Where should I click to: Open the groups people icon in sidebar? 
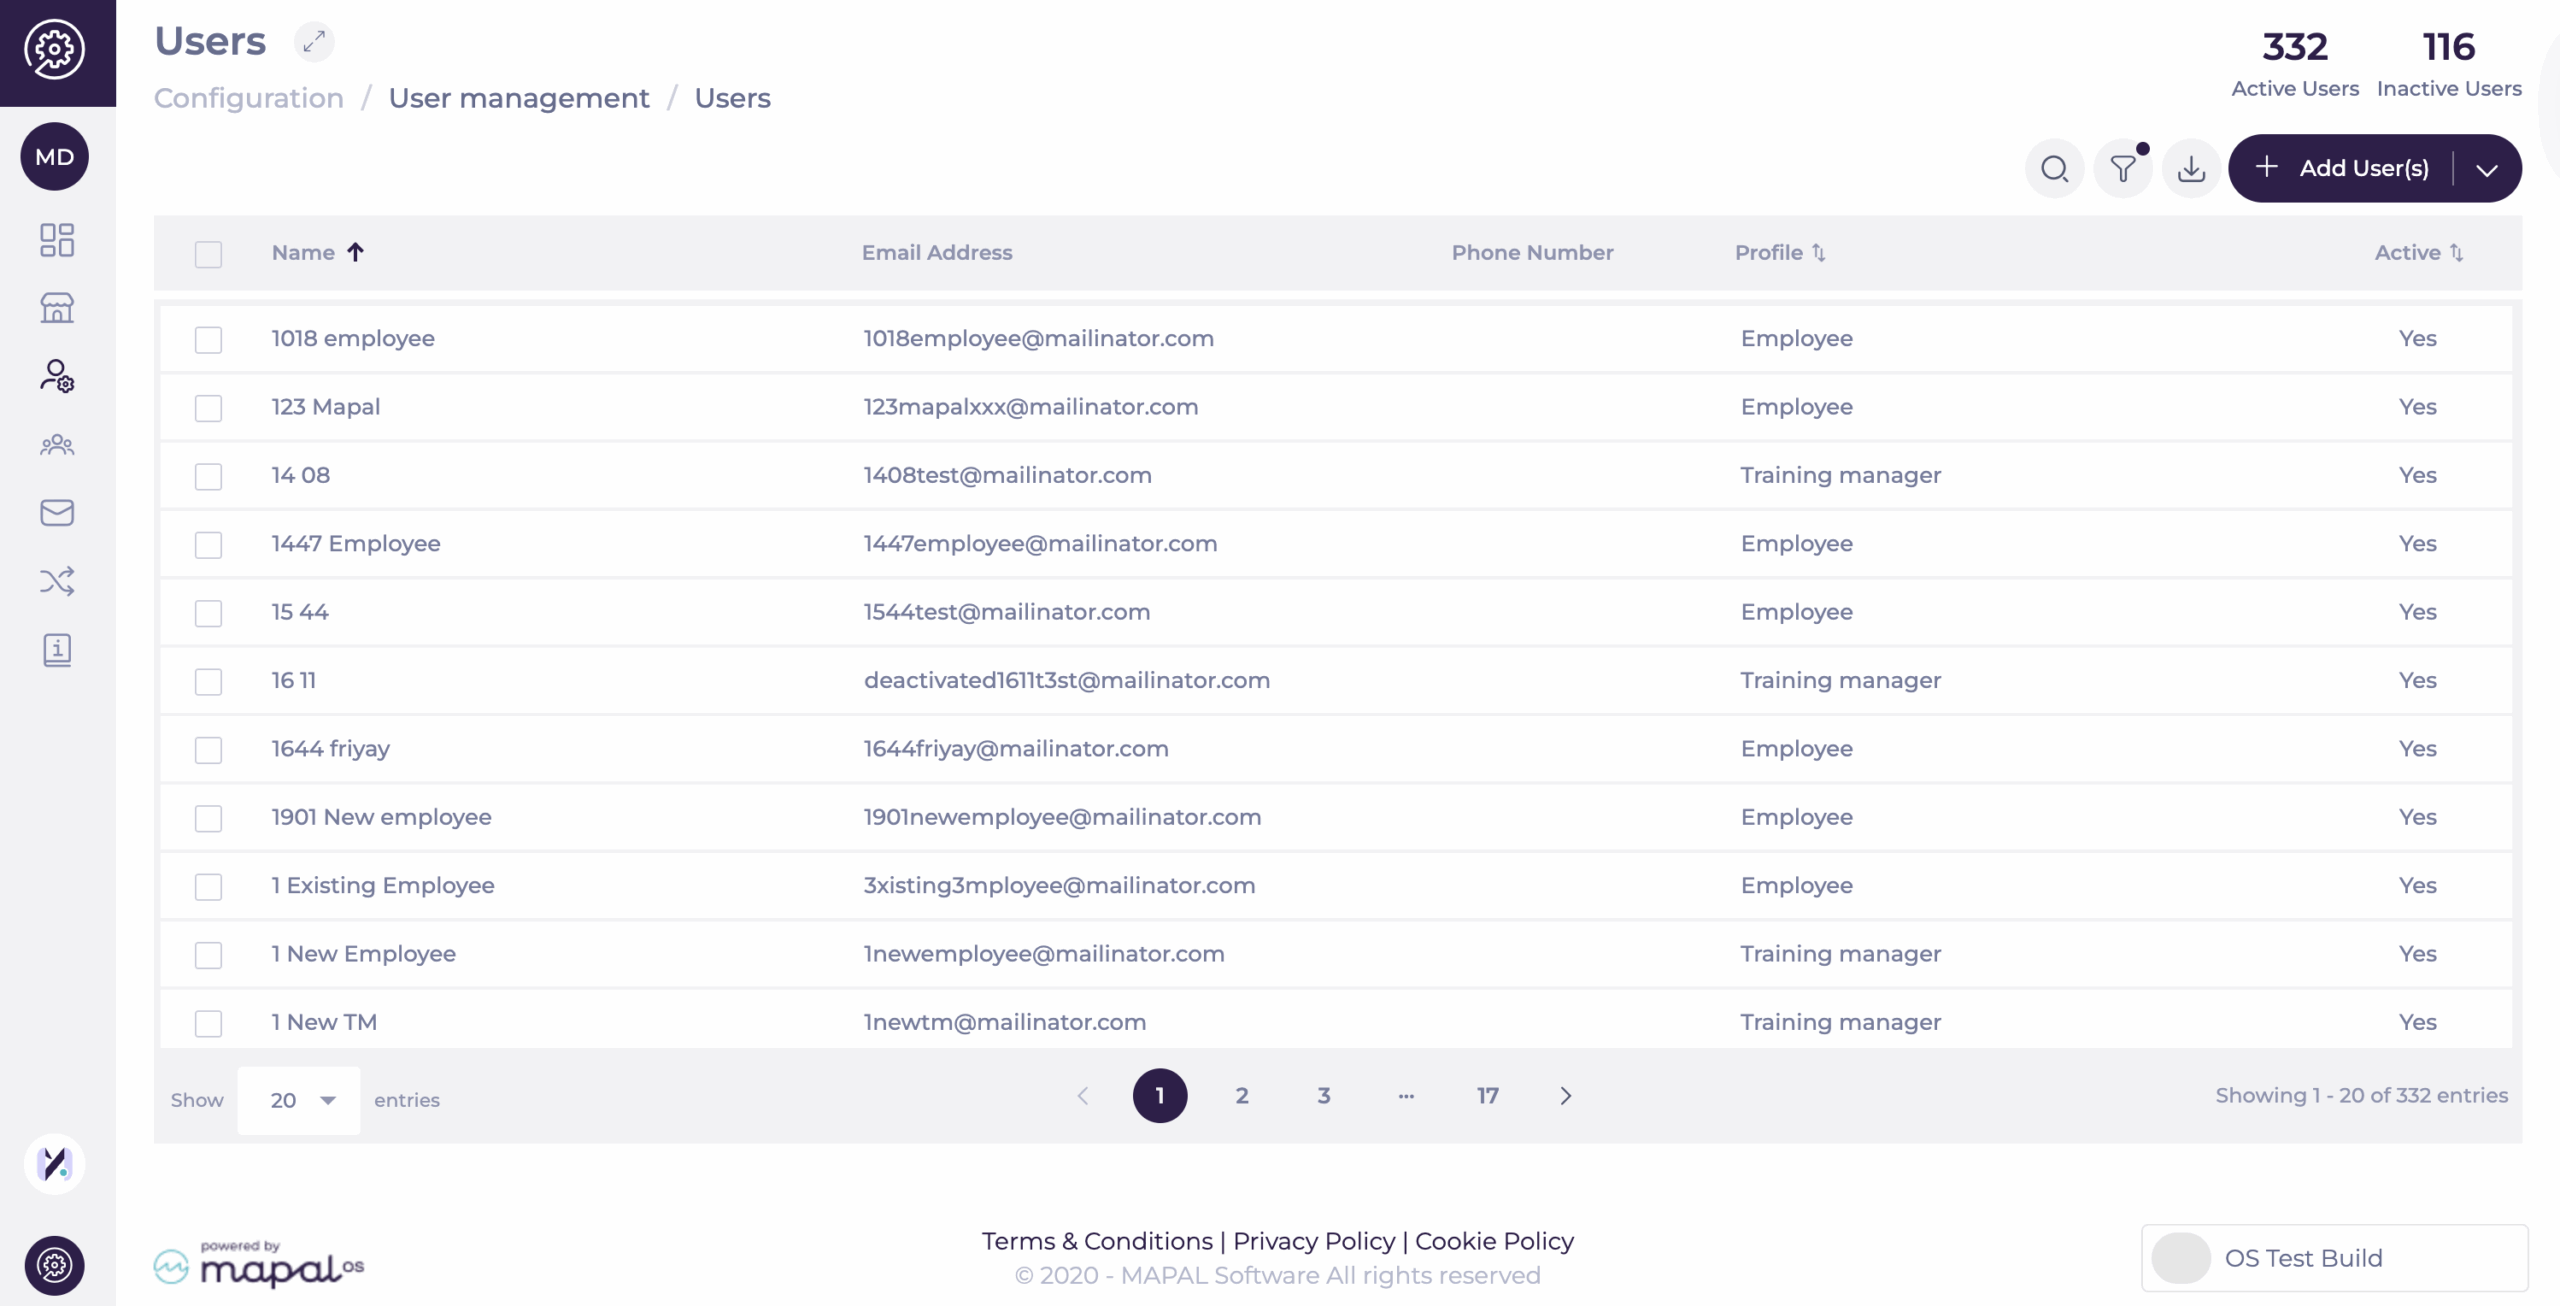click(x=57, y=445)
